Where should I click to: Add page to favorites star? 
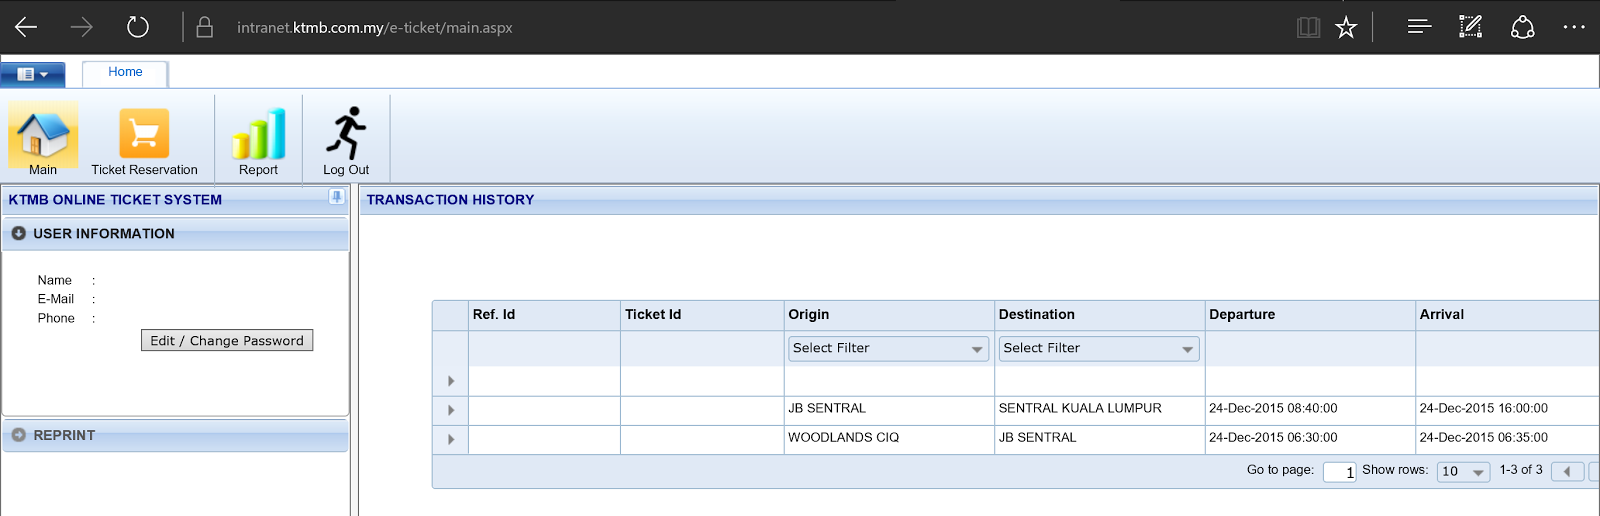coord(1346,27)
